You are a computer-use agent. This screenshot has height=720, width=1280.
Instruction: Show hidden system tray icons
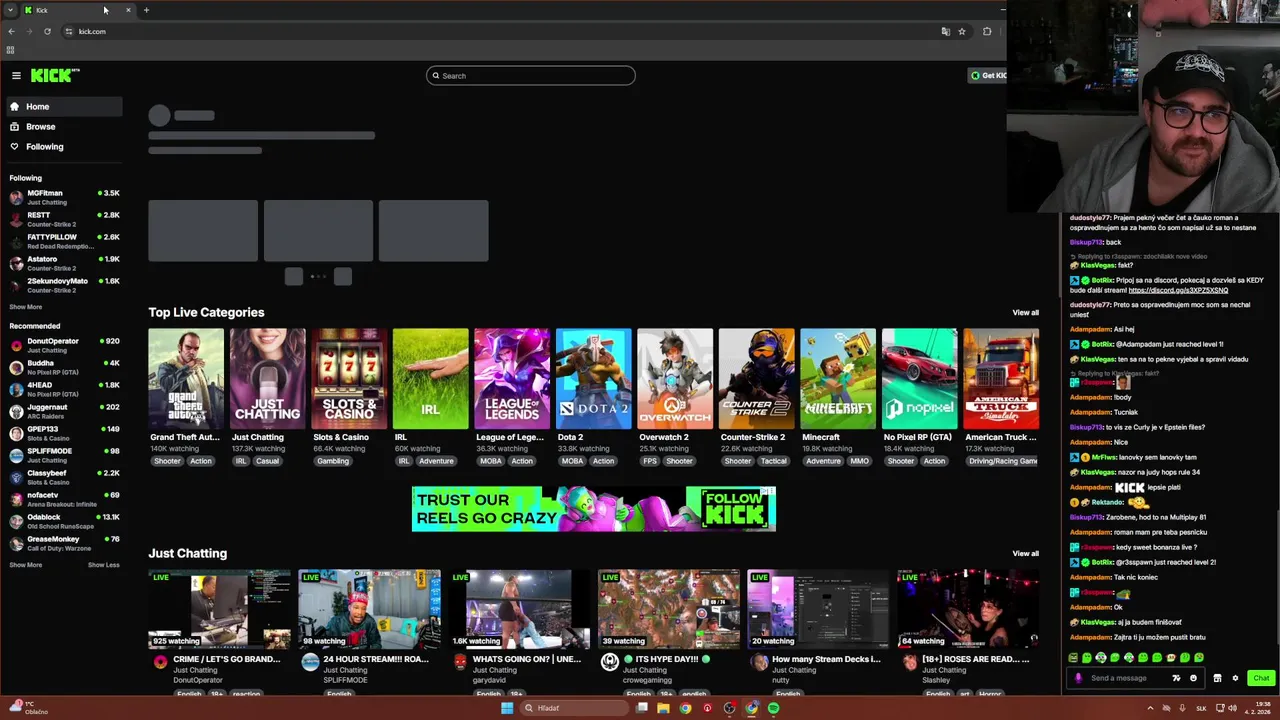[1150, 708]
